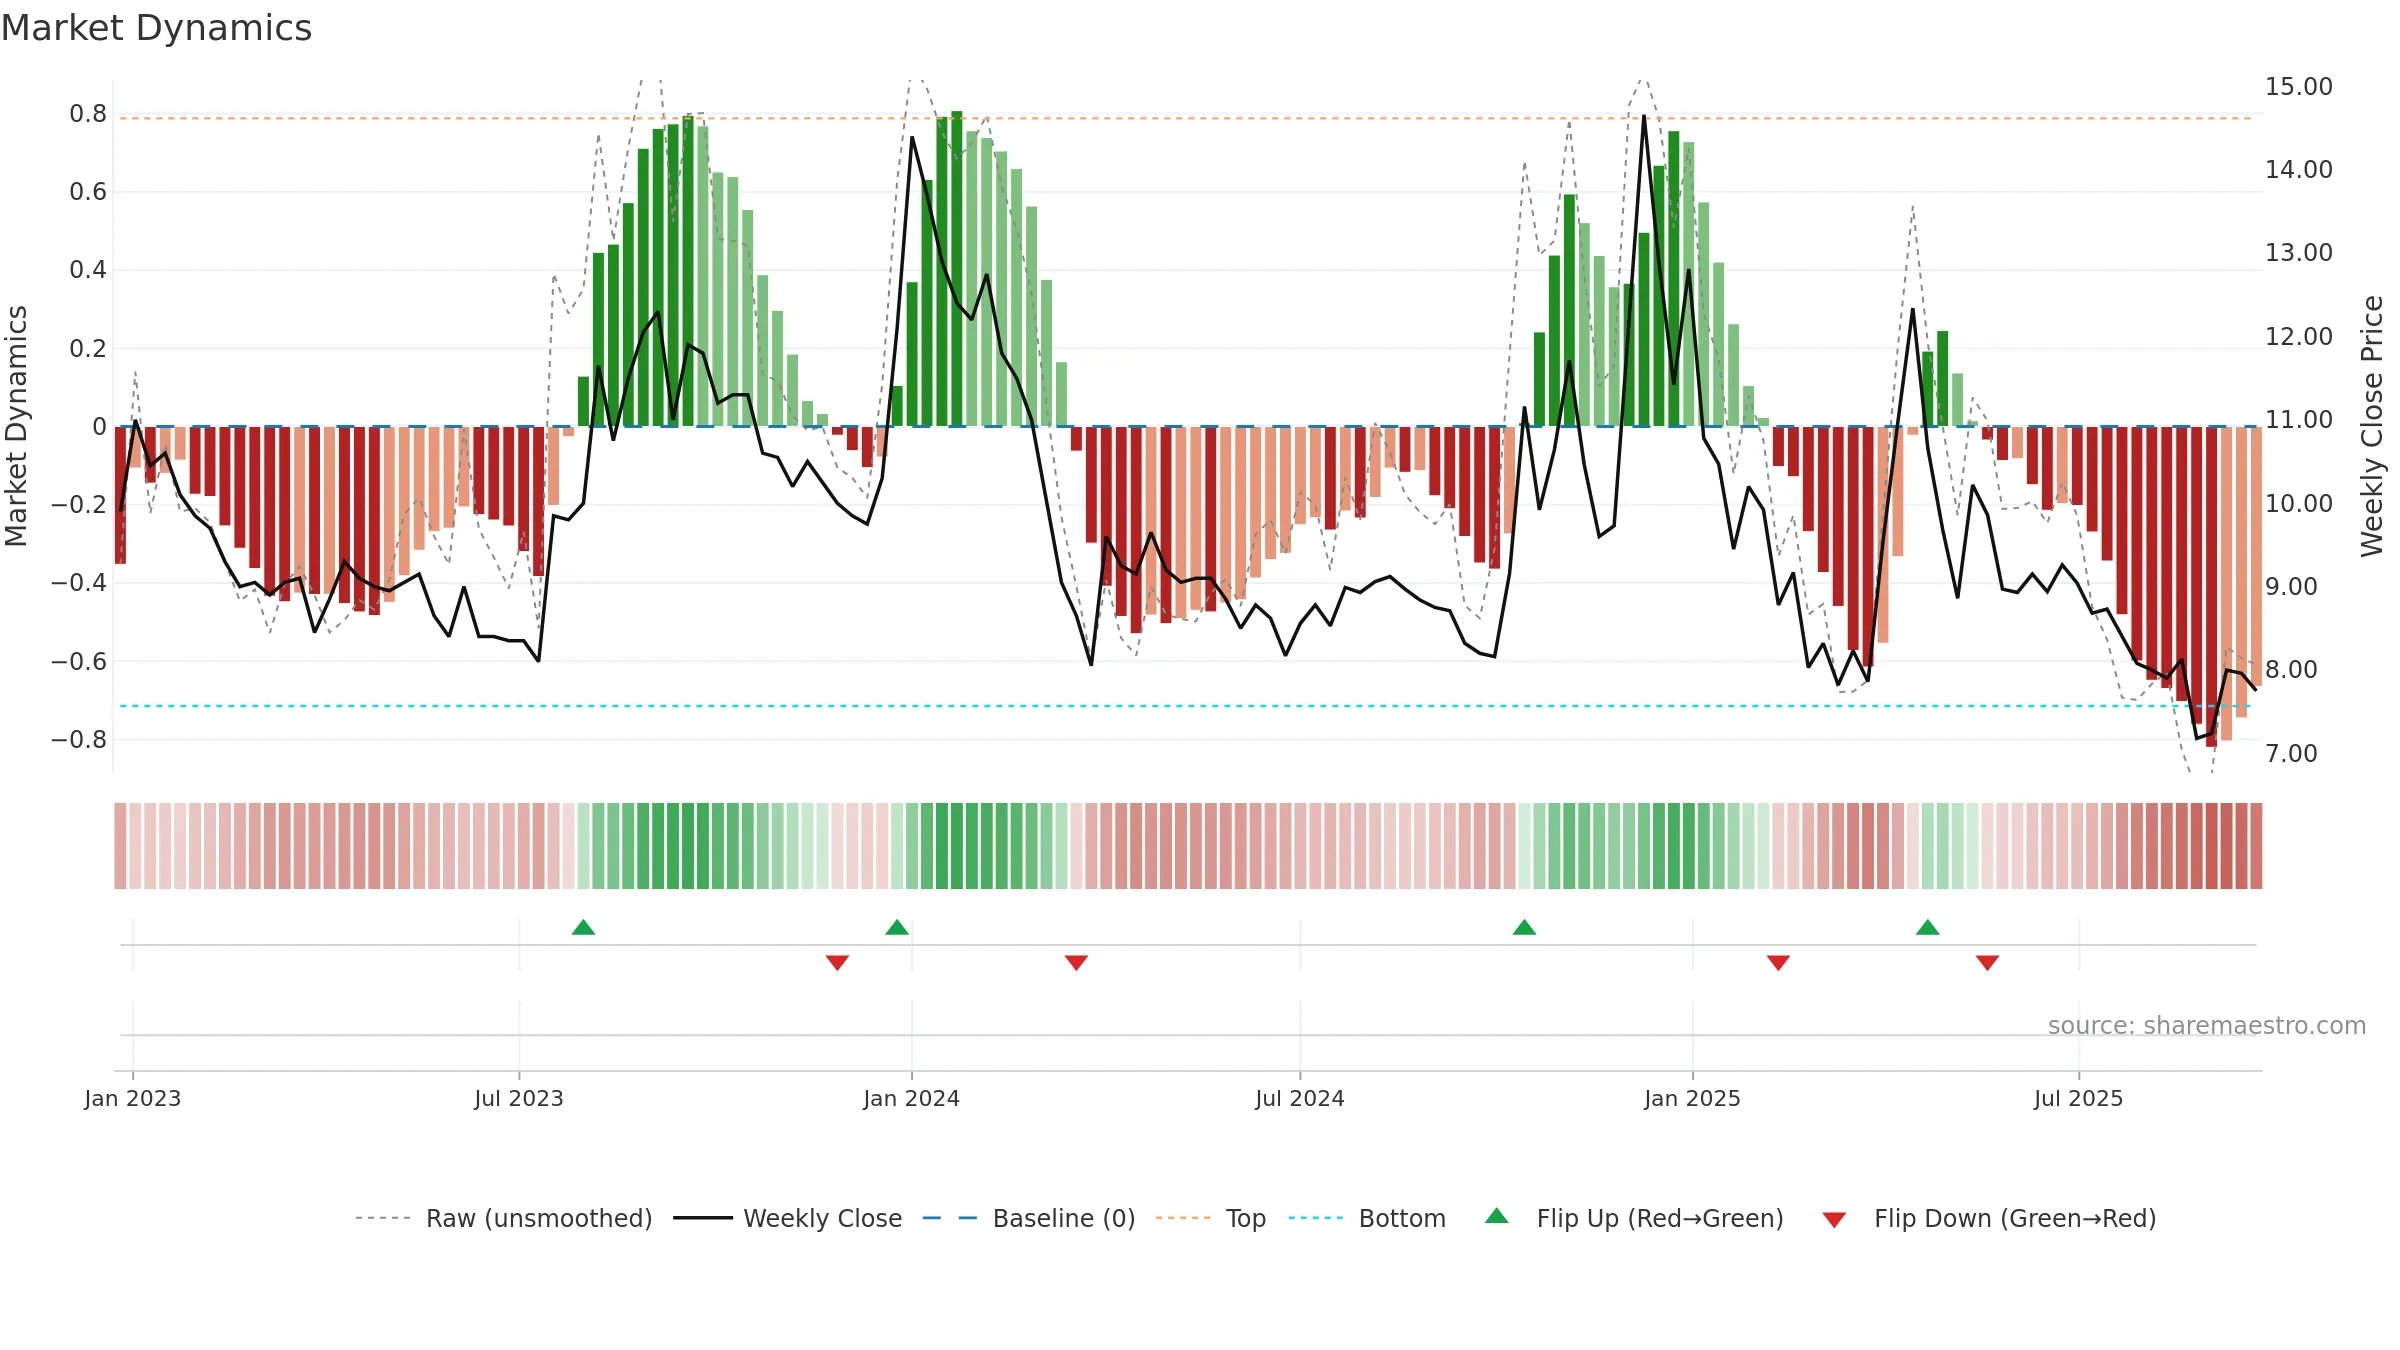Click the source: sharemaestro.com text
Image resolution: width=2400 pixels, height=1350 pixels.
(x=2207, y=1025)
